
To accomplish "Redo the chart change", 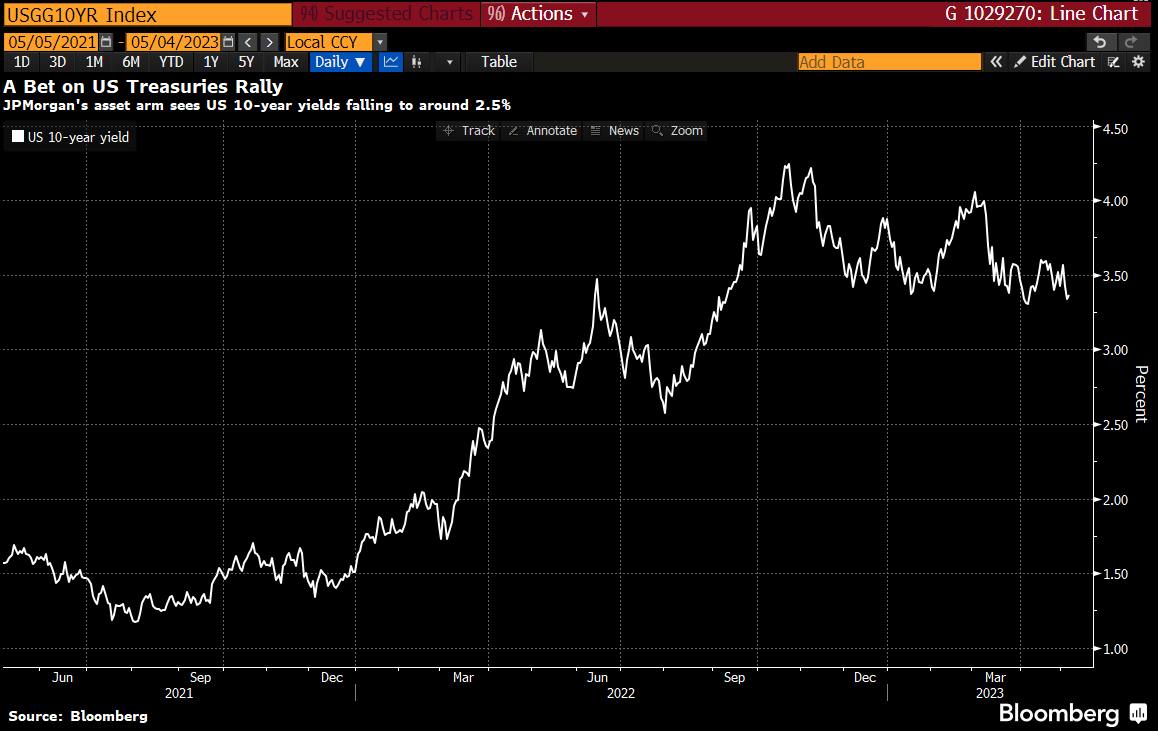I will click(x=1131, y=42).
